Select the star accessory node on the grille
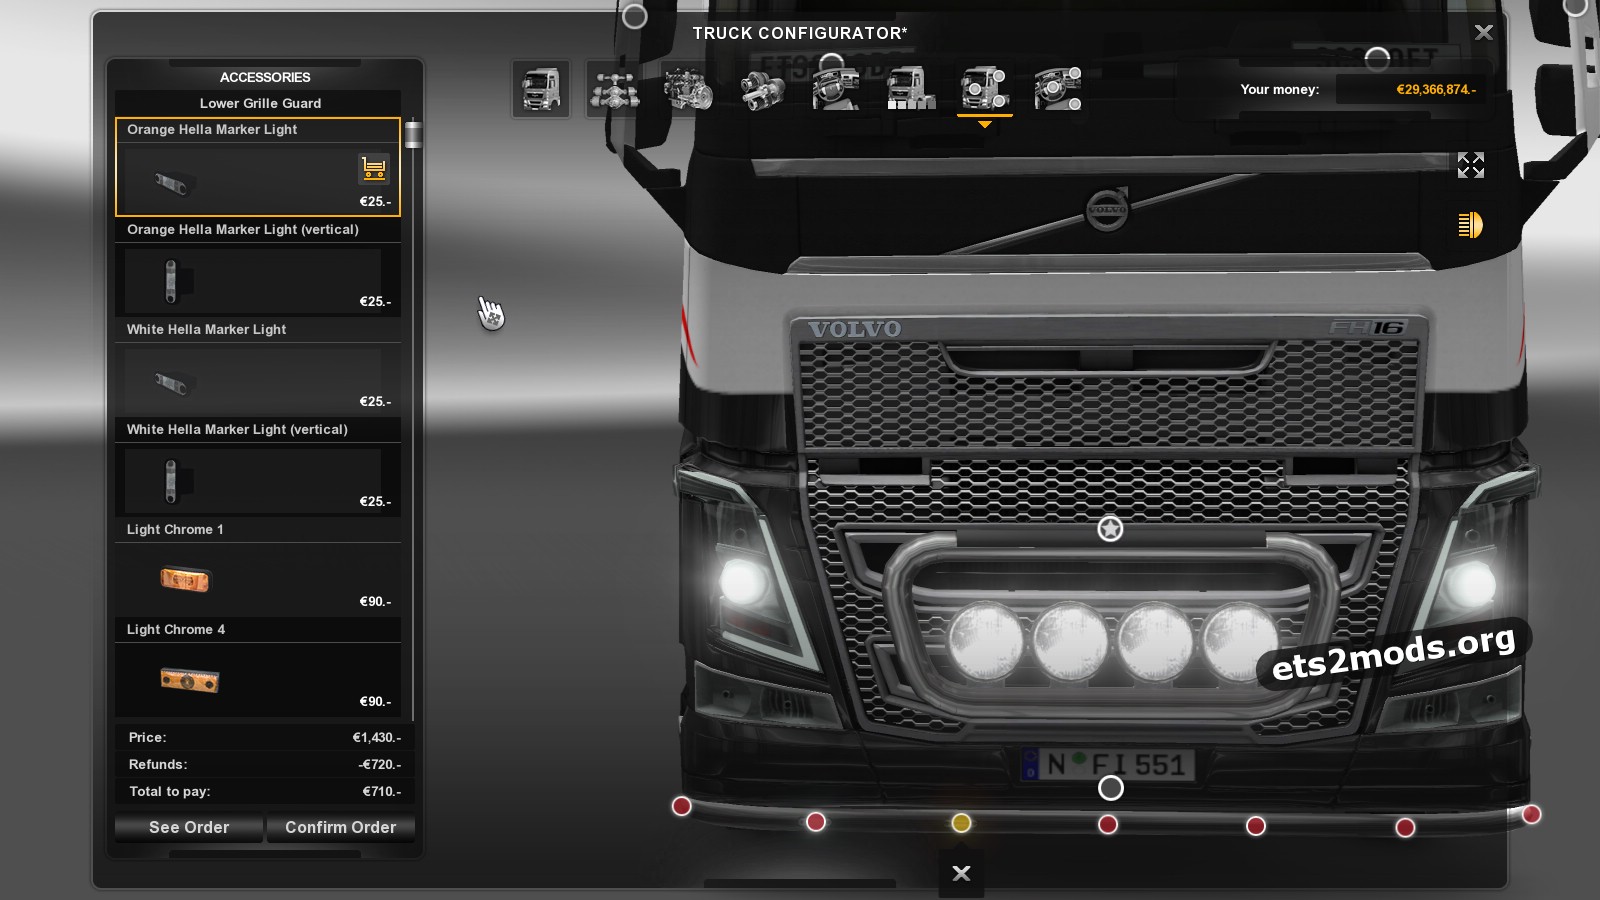1600x900 pixels. tap(1110, 528)
